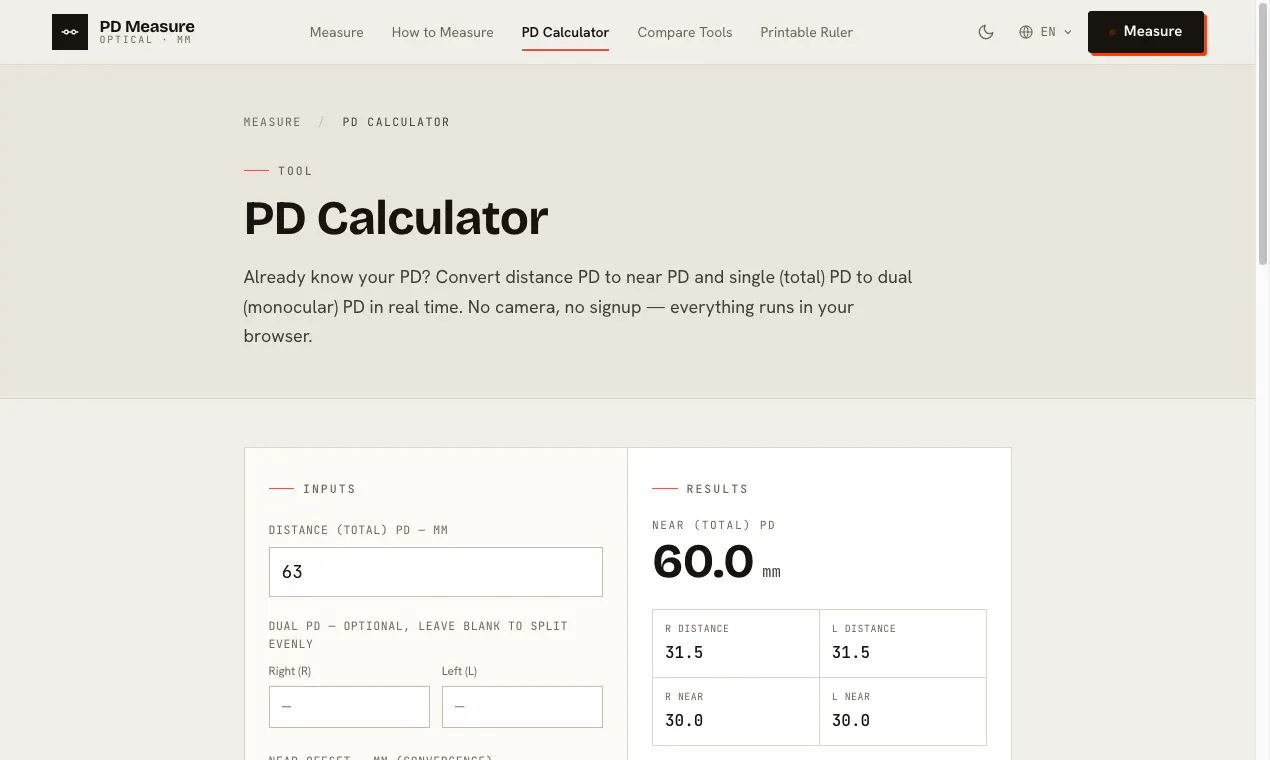
Task: Click the RESULTS section label
Action: [717, 489]
